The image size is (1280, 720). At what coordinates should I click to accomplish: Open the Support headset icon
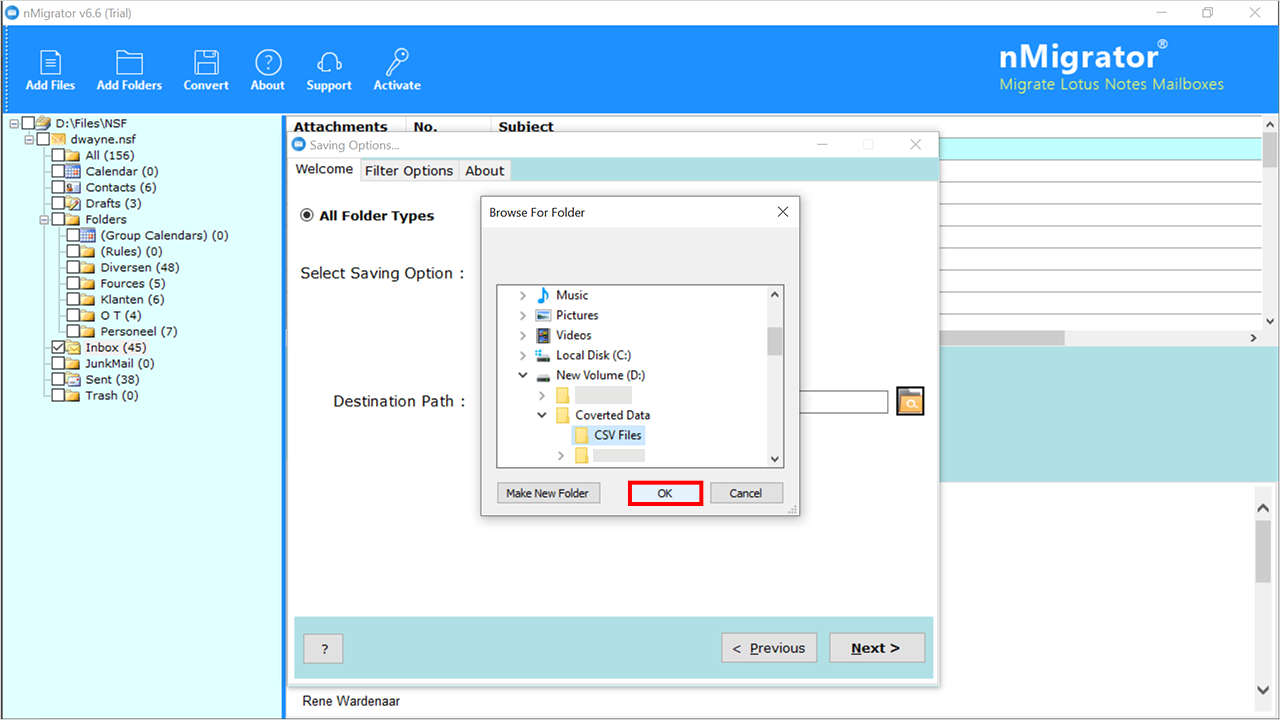tap(329, 62)
